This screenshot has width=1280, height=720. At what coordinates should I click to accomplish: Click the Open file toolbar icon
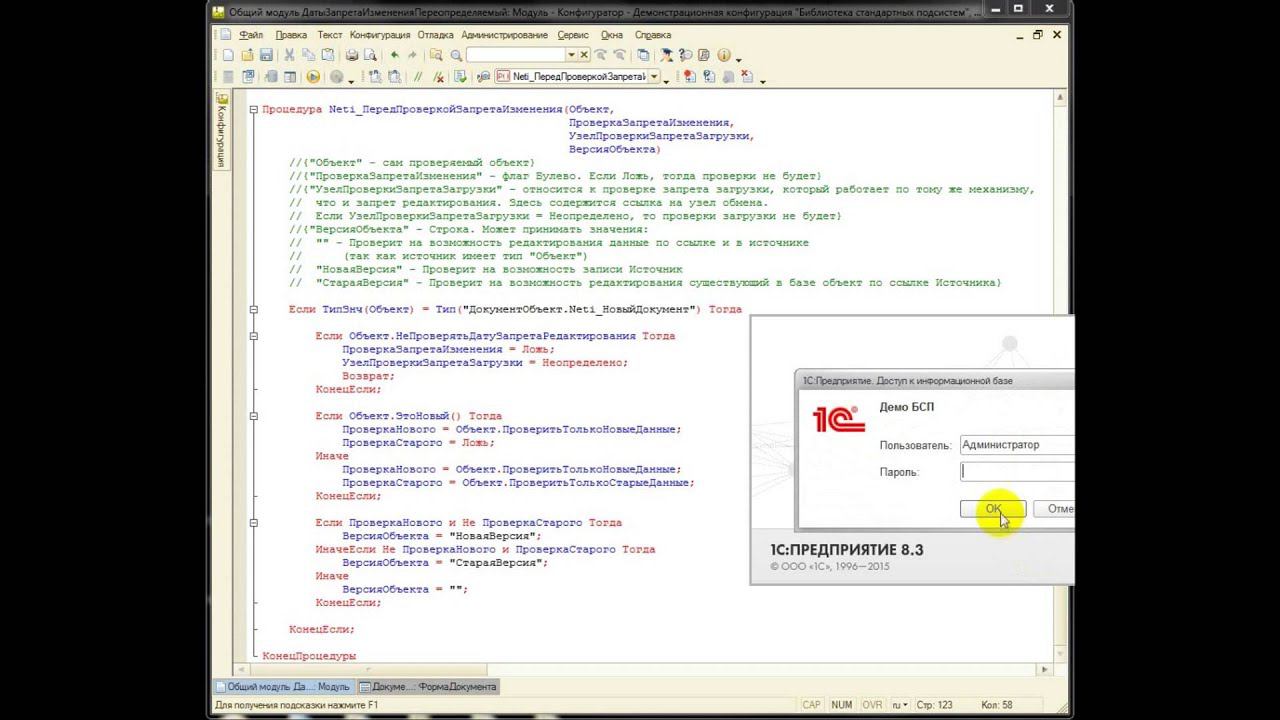247,55
